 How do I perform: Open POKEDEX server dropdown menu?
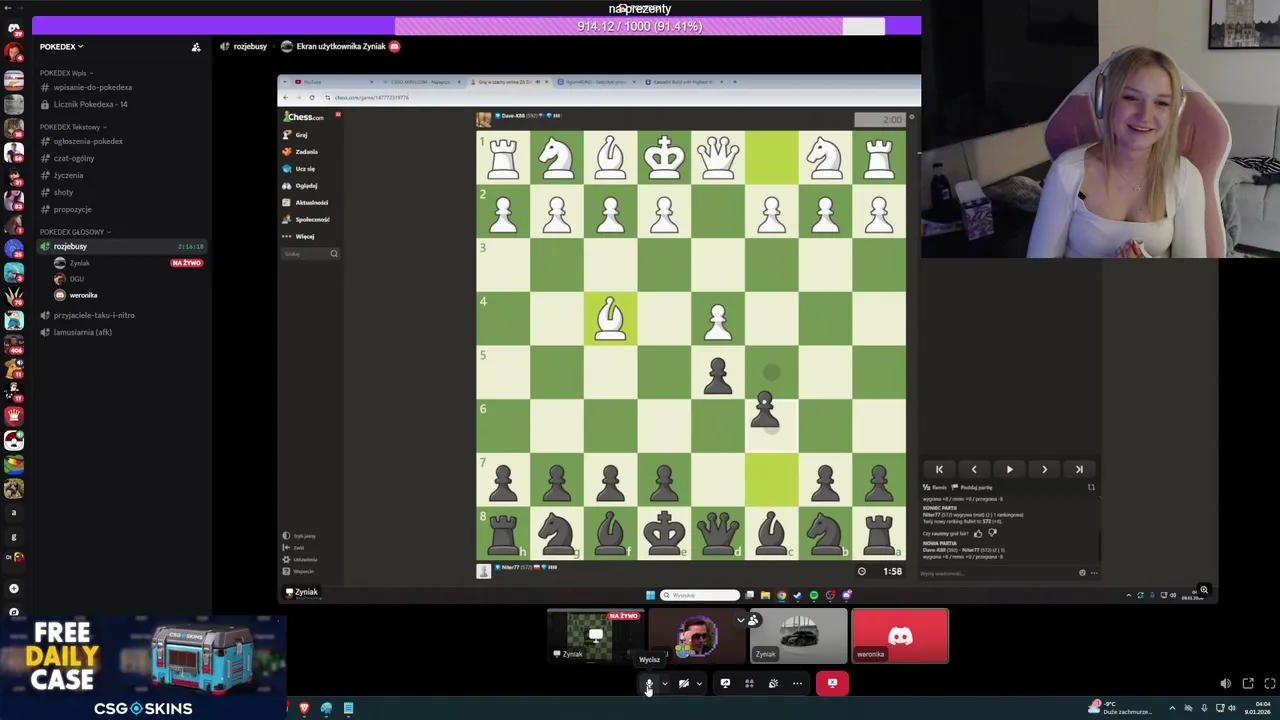coord(62,46)
